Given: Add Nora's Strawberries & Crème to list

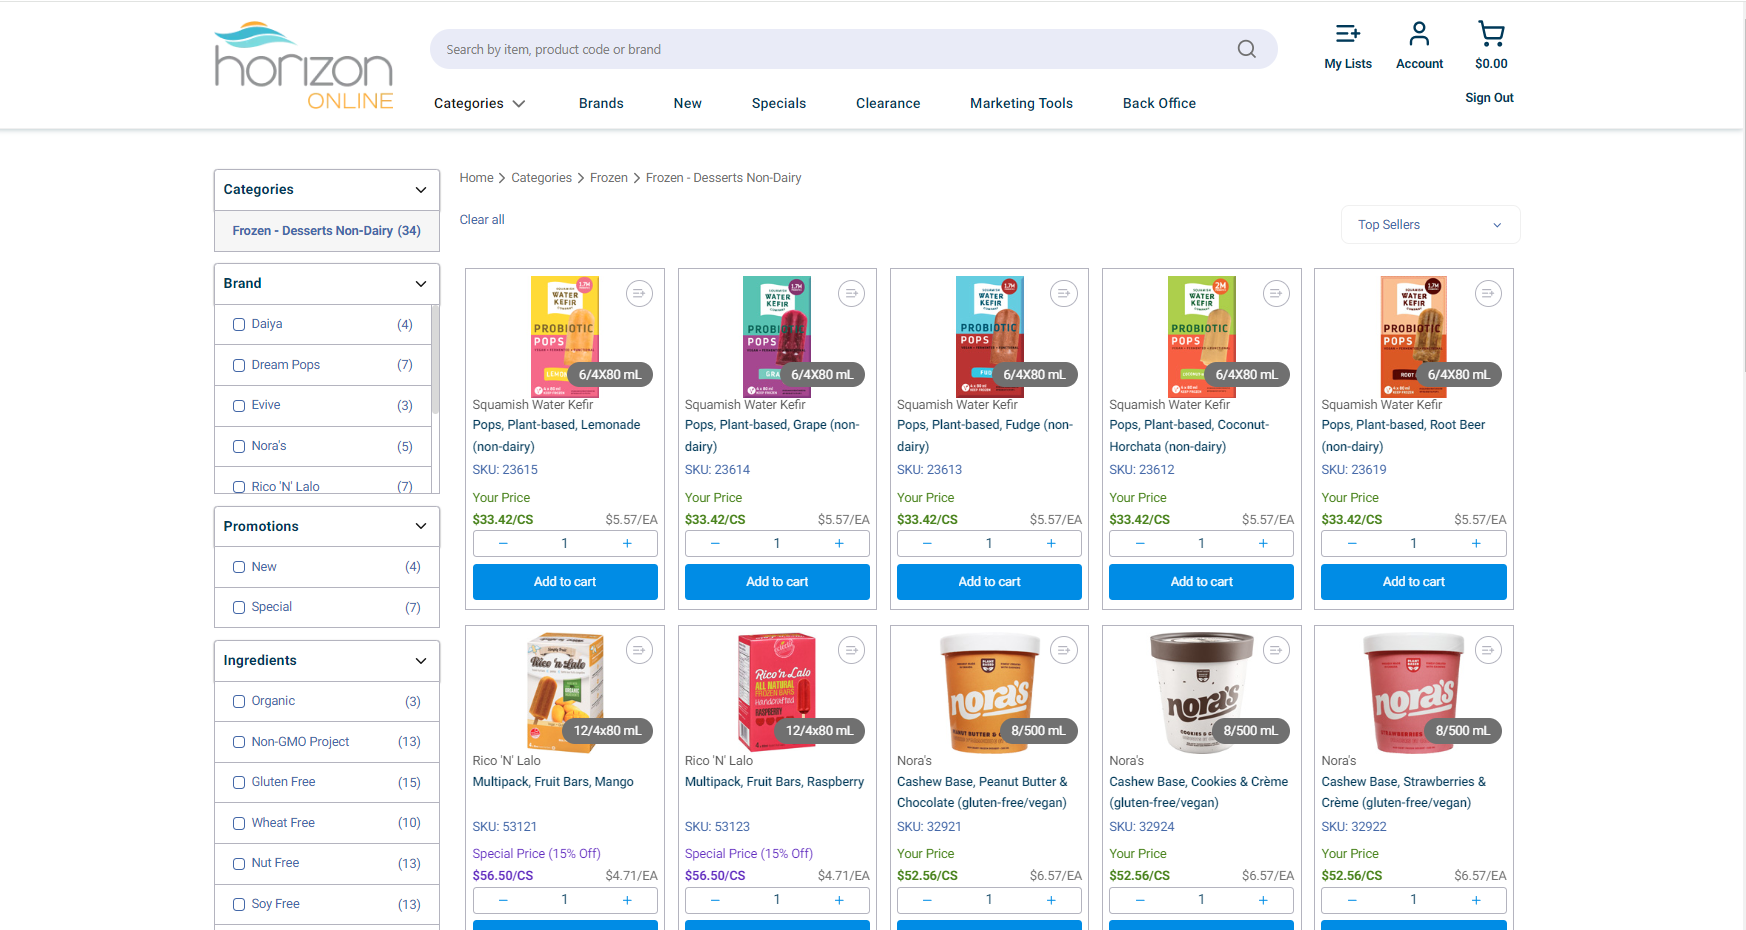Looking at the screenshot, I should click(x=1488, y=650).
